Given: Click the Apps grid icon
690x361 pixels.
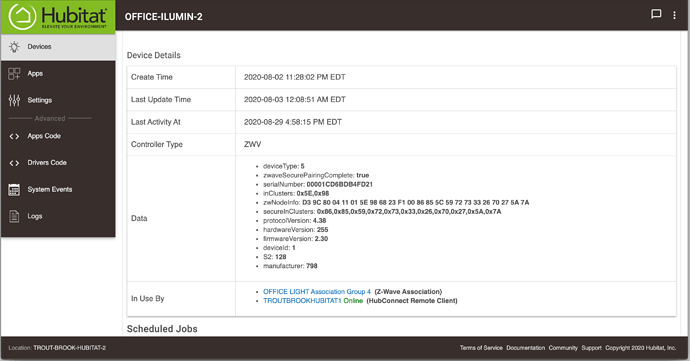Looking at the screenshot, I should pos(14,74).
